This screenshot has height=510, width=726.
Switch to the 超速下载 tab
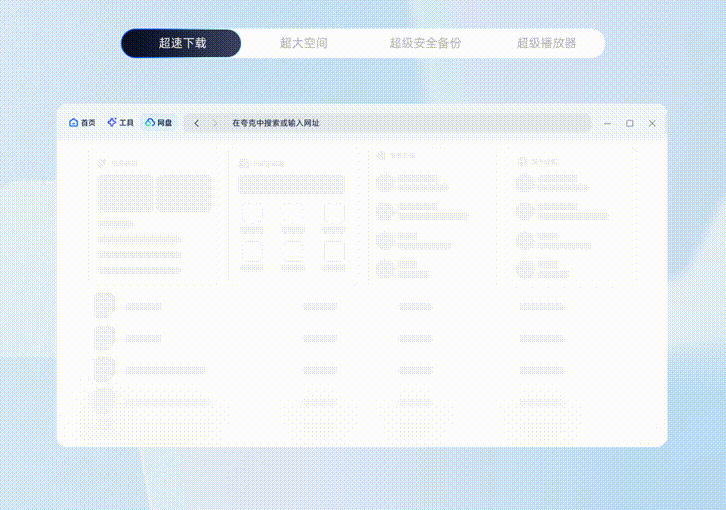click(181, 43)
